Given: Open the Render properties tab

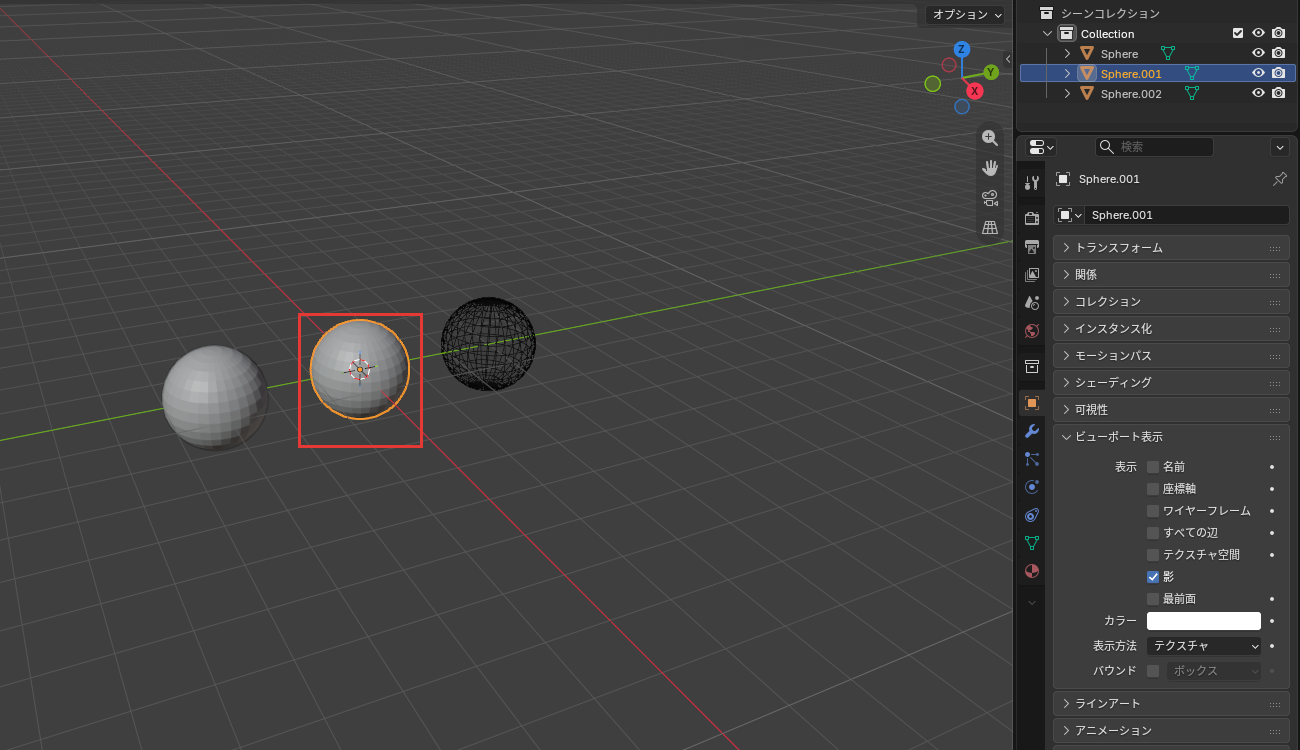Looking at the screenshot, I should pos(1032,218).
